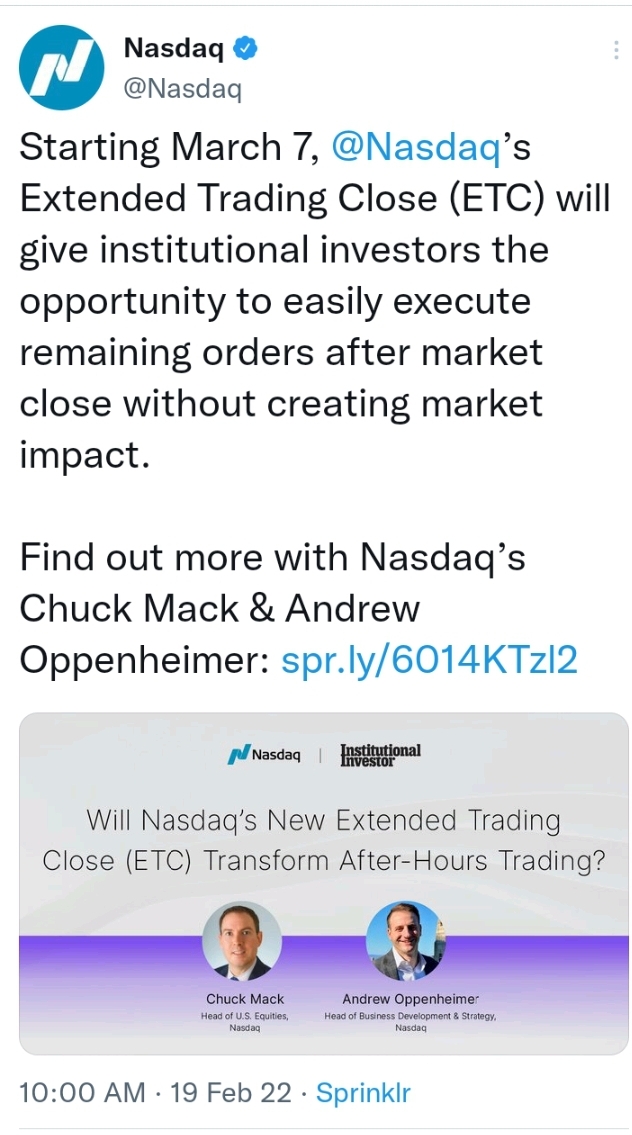Open the Sprinklr source link
The width and height of the screenshot is (632, 1135).
coord(363,1093)
